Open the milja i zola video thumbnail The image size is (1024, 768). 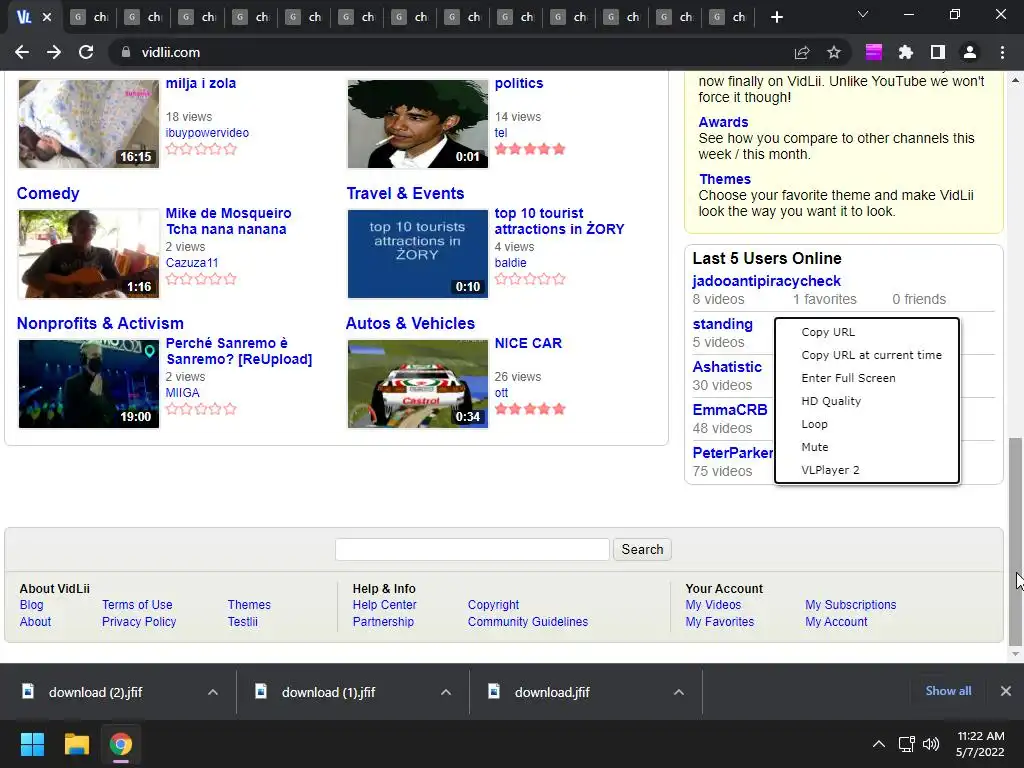[x=89, y=123]
